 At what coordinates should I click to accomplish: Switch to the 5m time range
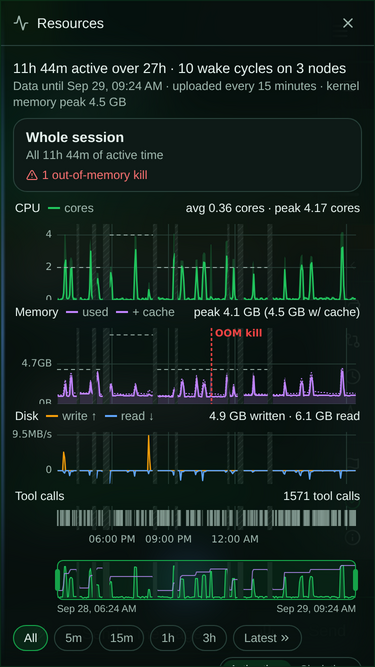tap(74, 638)
